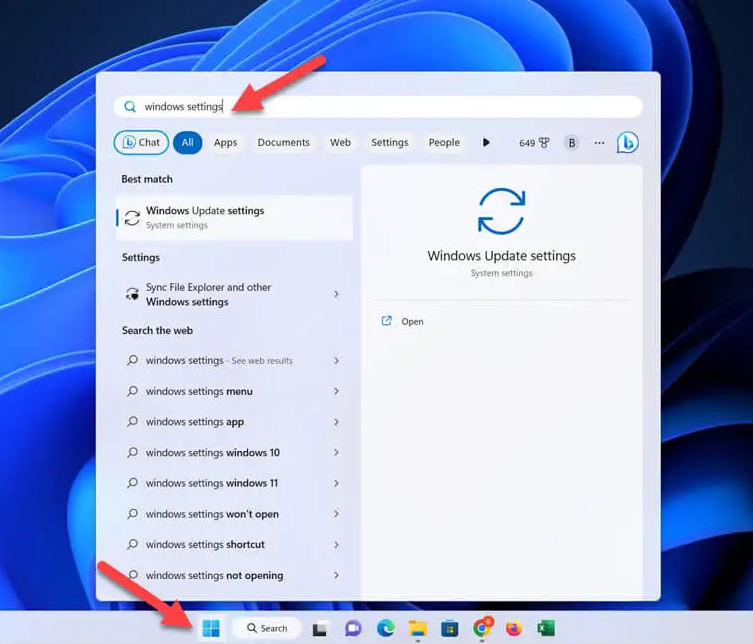
Task: Open Microsoft Edge from the taskbar
Action: (386, 628)
